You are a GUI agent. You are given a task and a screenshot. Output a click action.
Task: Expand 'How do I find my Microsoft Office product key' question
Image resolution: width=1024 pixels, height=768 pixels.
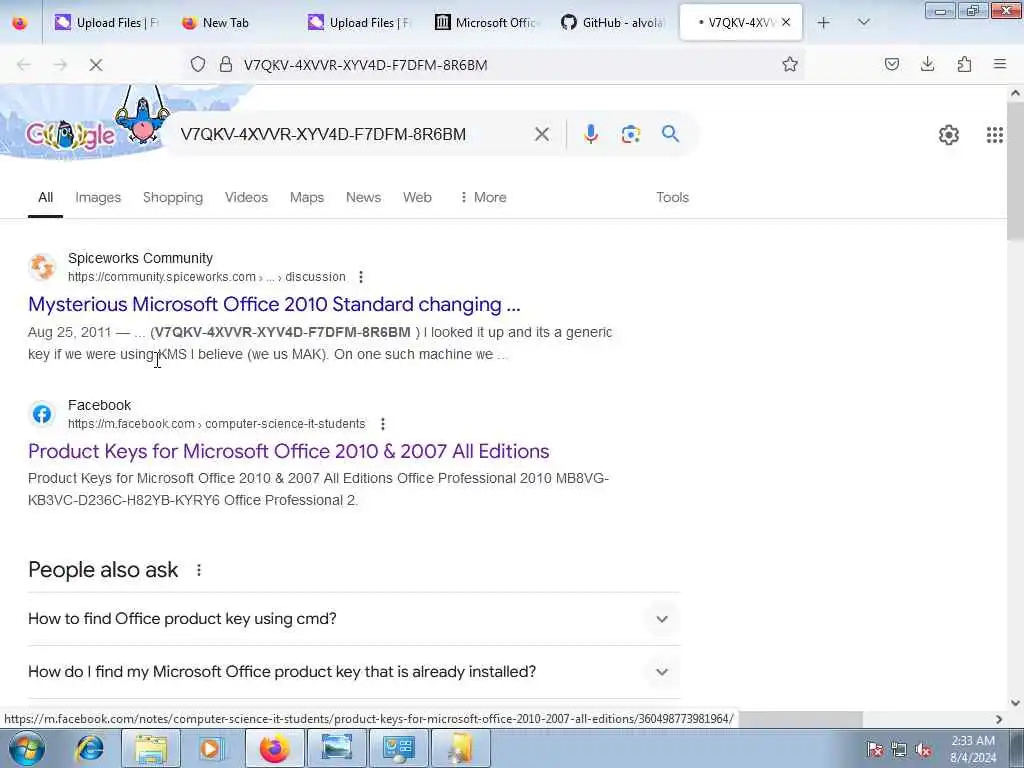[x=353, y=672]
